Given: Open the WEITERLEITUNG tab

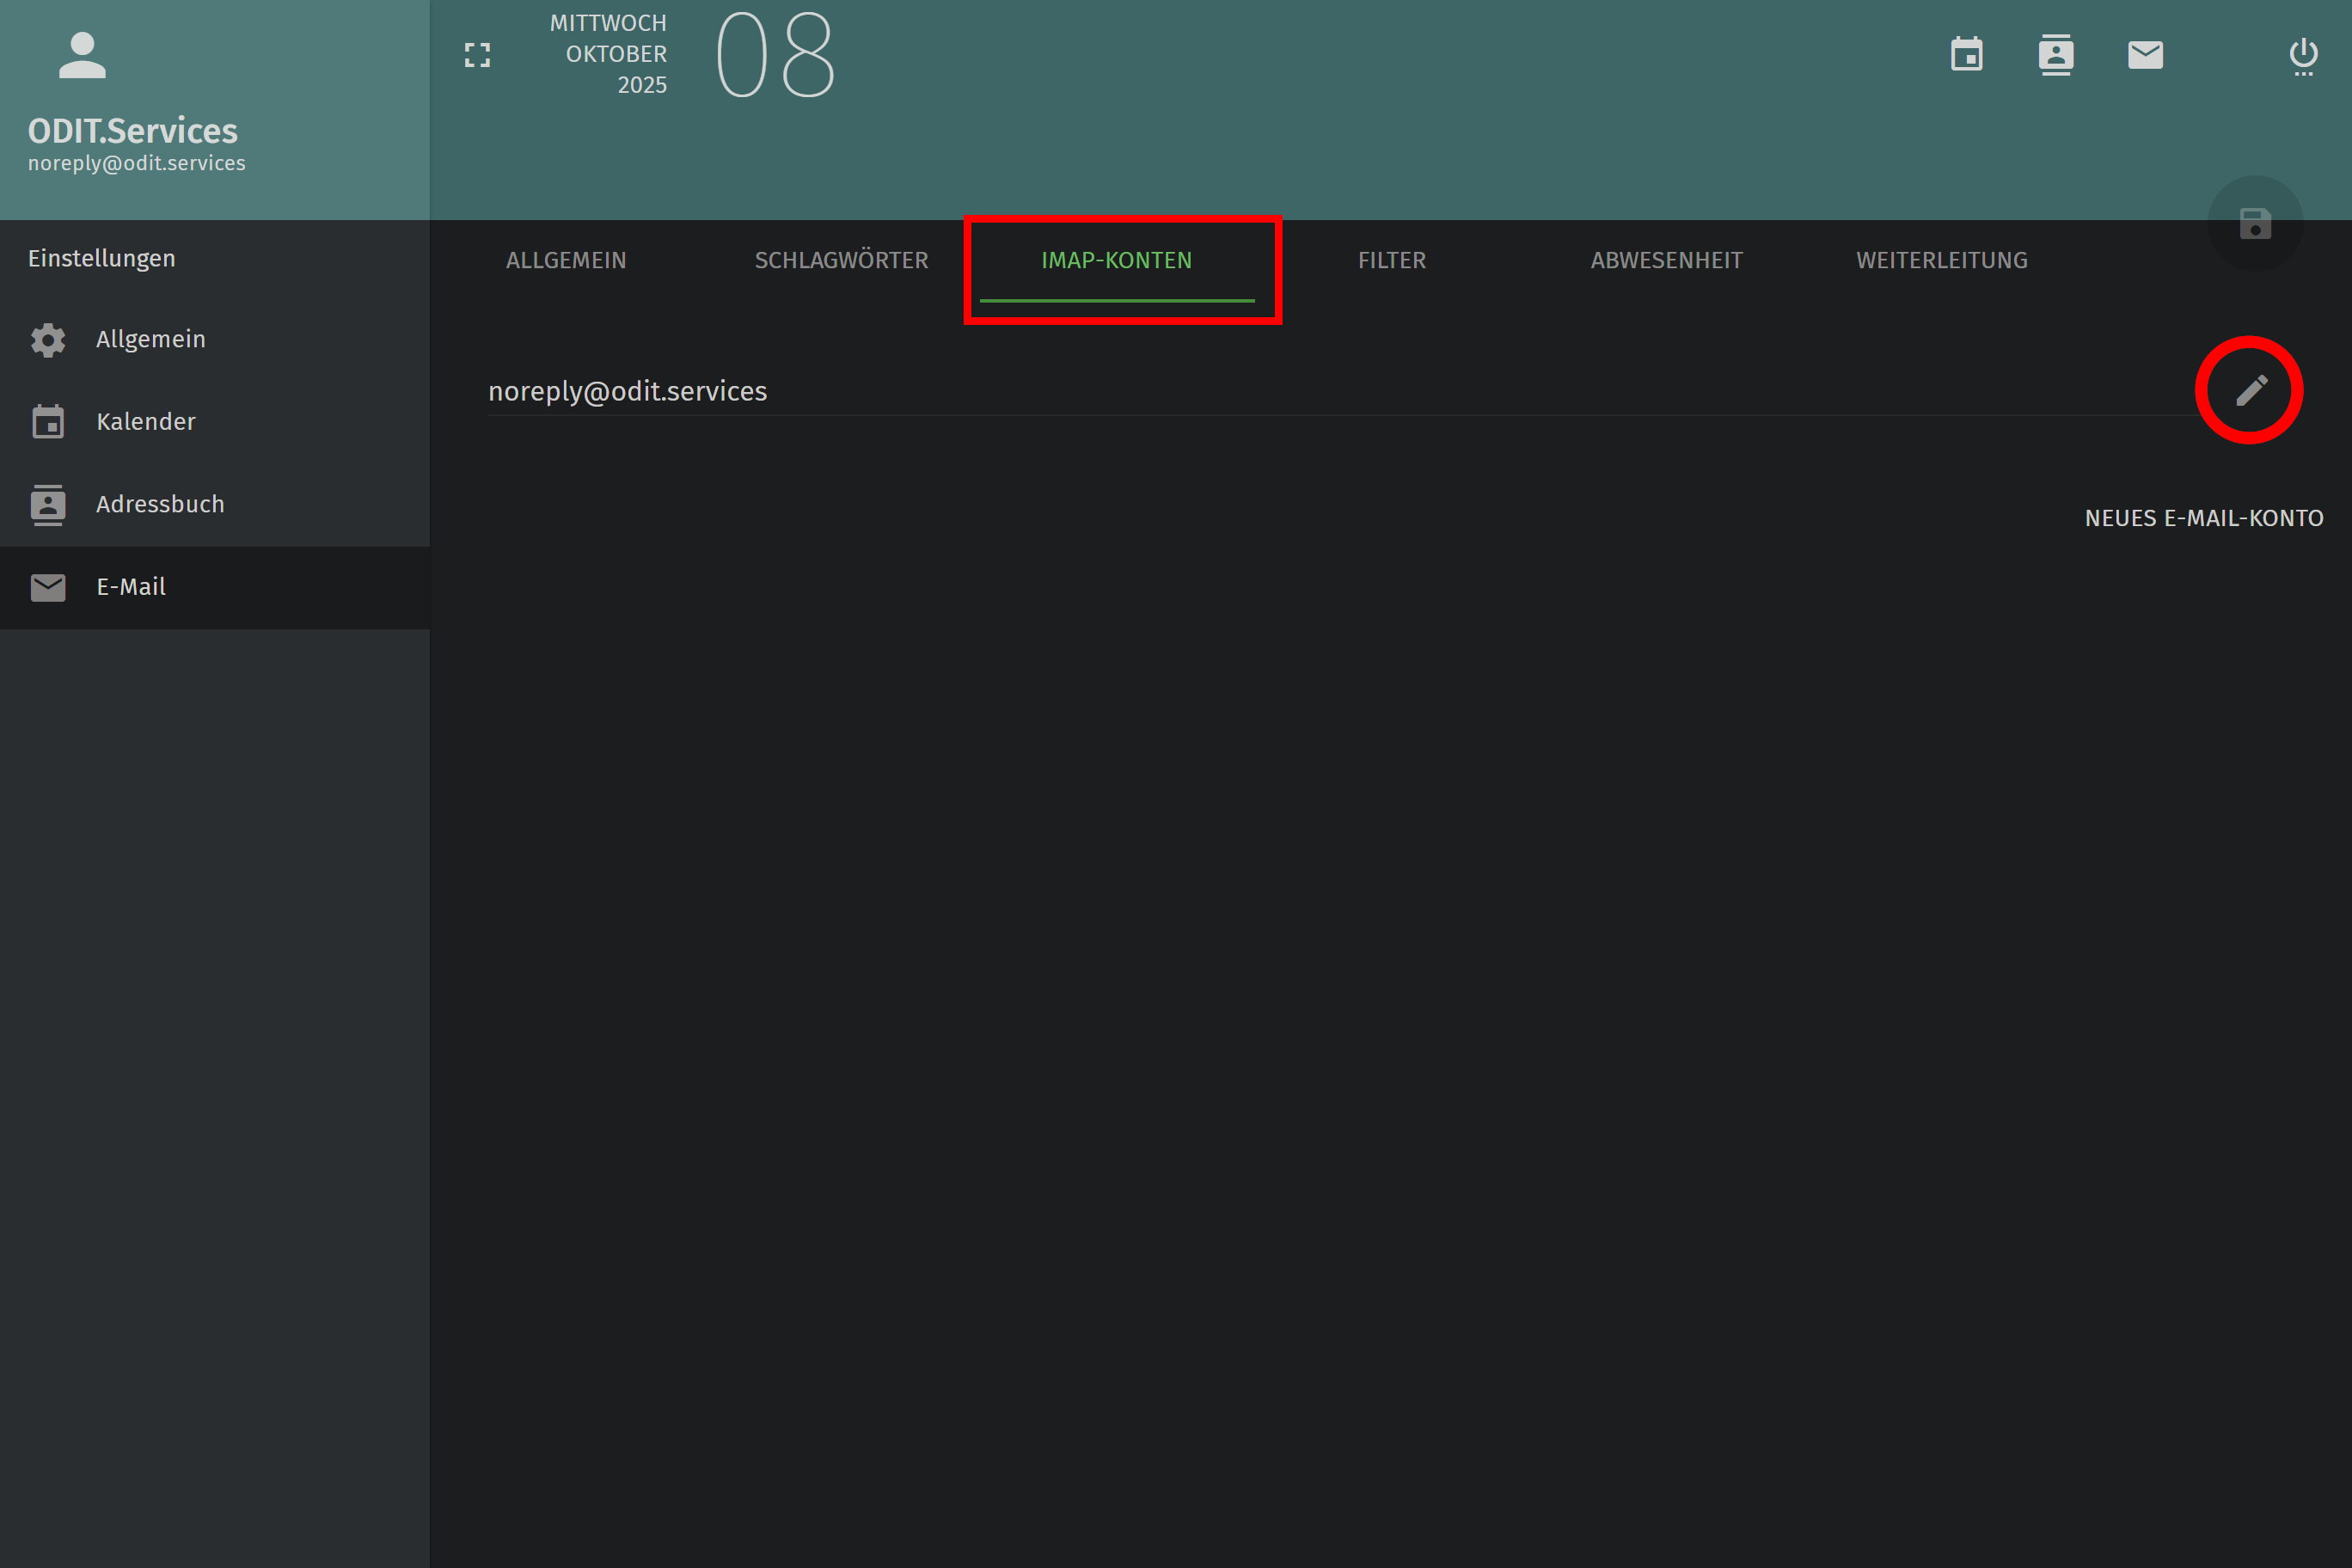Looking at the screenshot, I should pyautogui.click(x=1941, y=260).
